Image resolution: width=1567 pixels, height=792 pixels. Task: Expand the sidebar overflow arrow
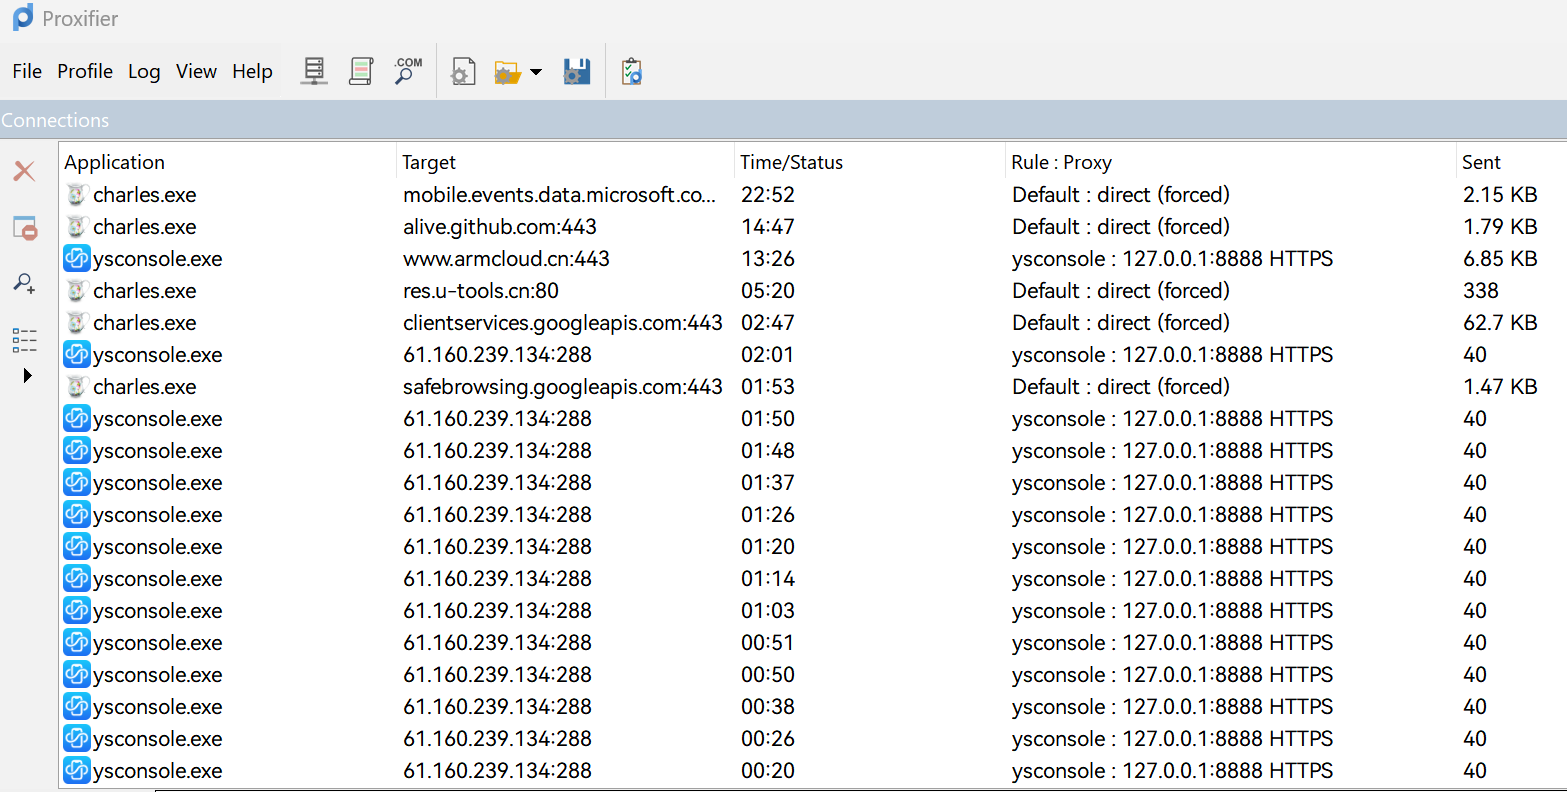(x=27, y=376)
